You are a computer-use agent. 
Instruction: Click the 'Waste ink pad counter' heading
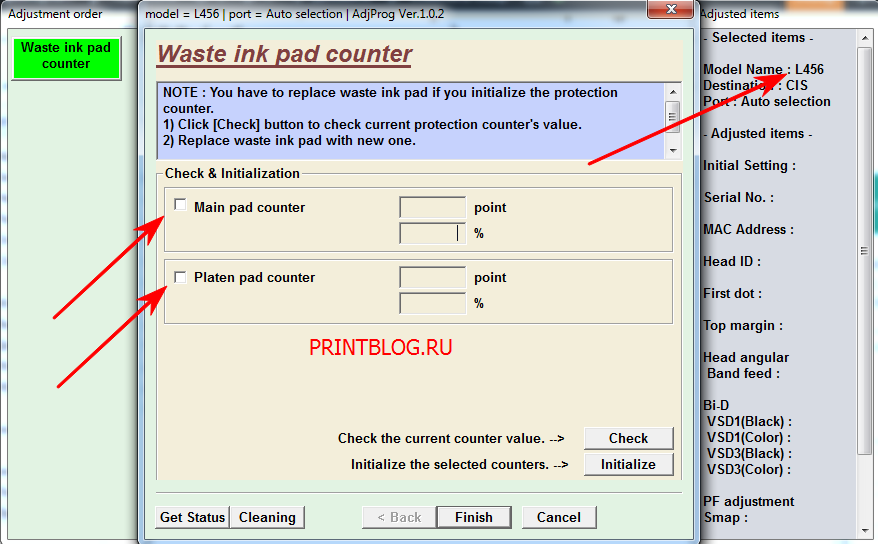click(284, 54)
